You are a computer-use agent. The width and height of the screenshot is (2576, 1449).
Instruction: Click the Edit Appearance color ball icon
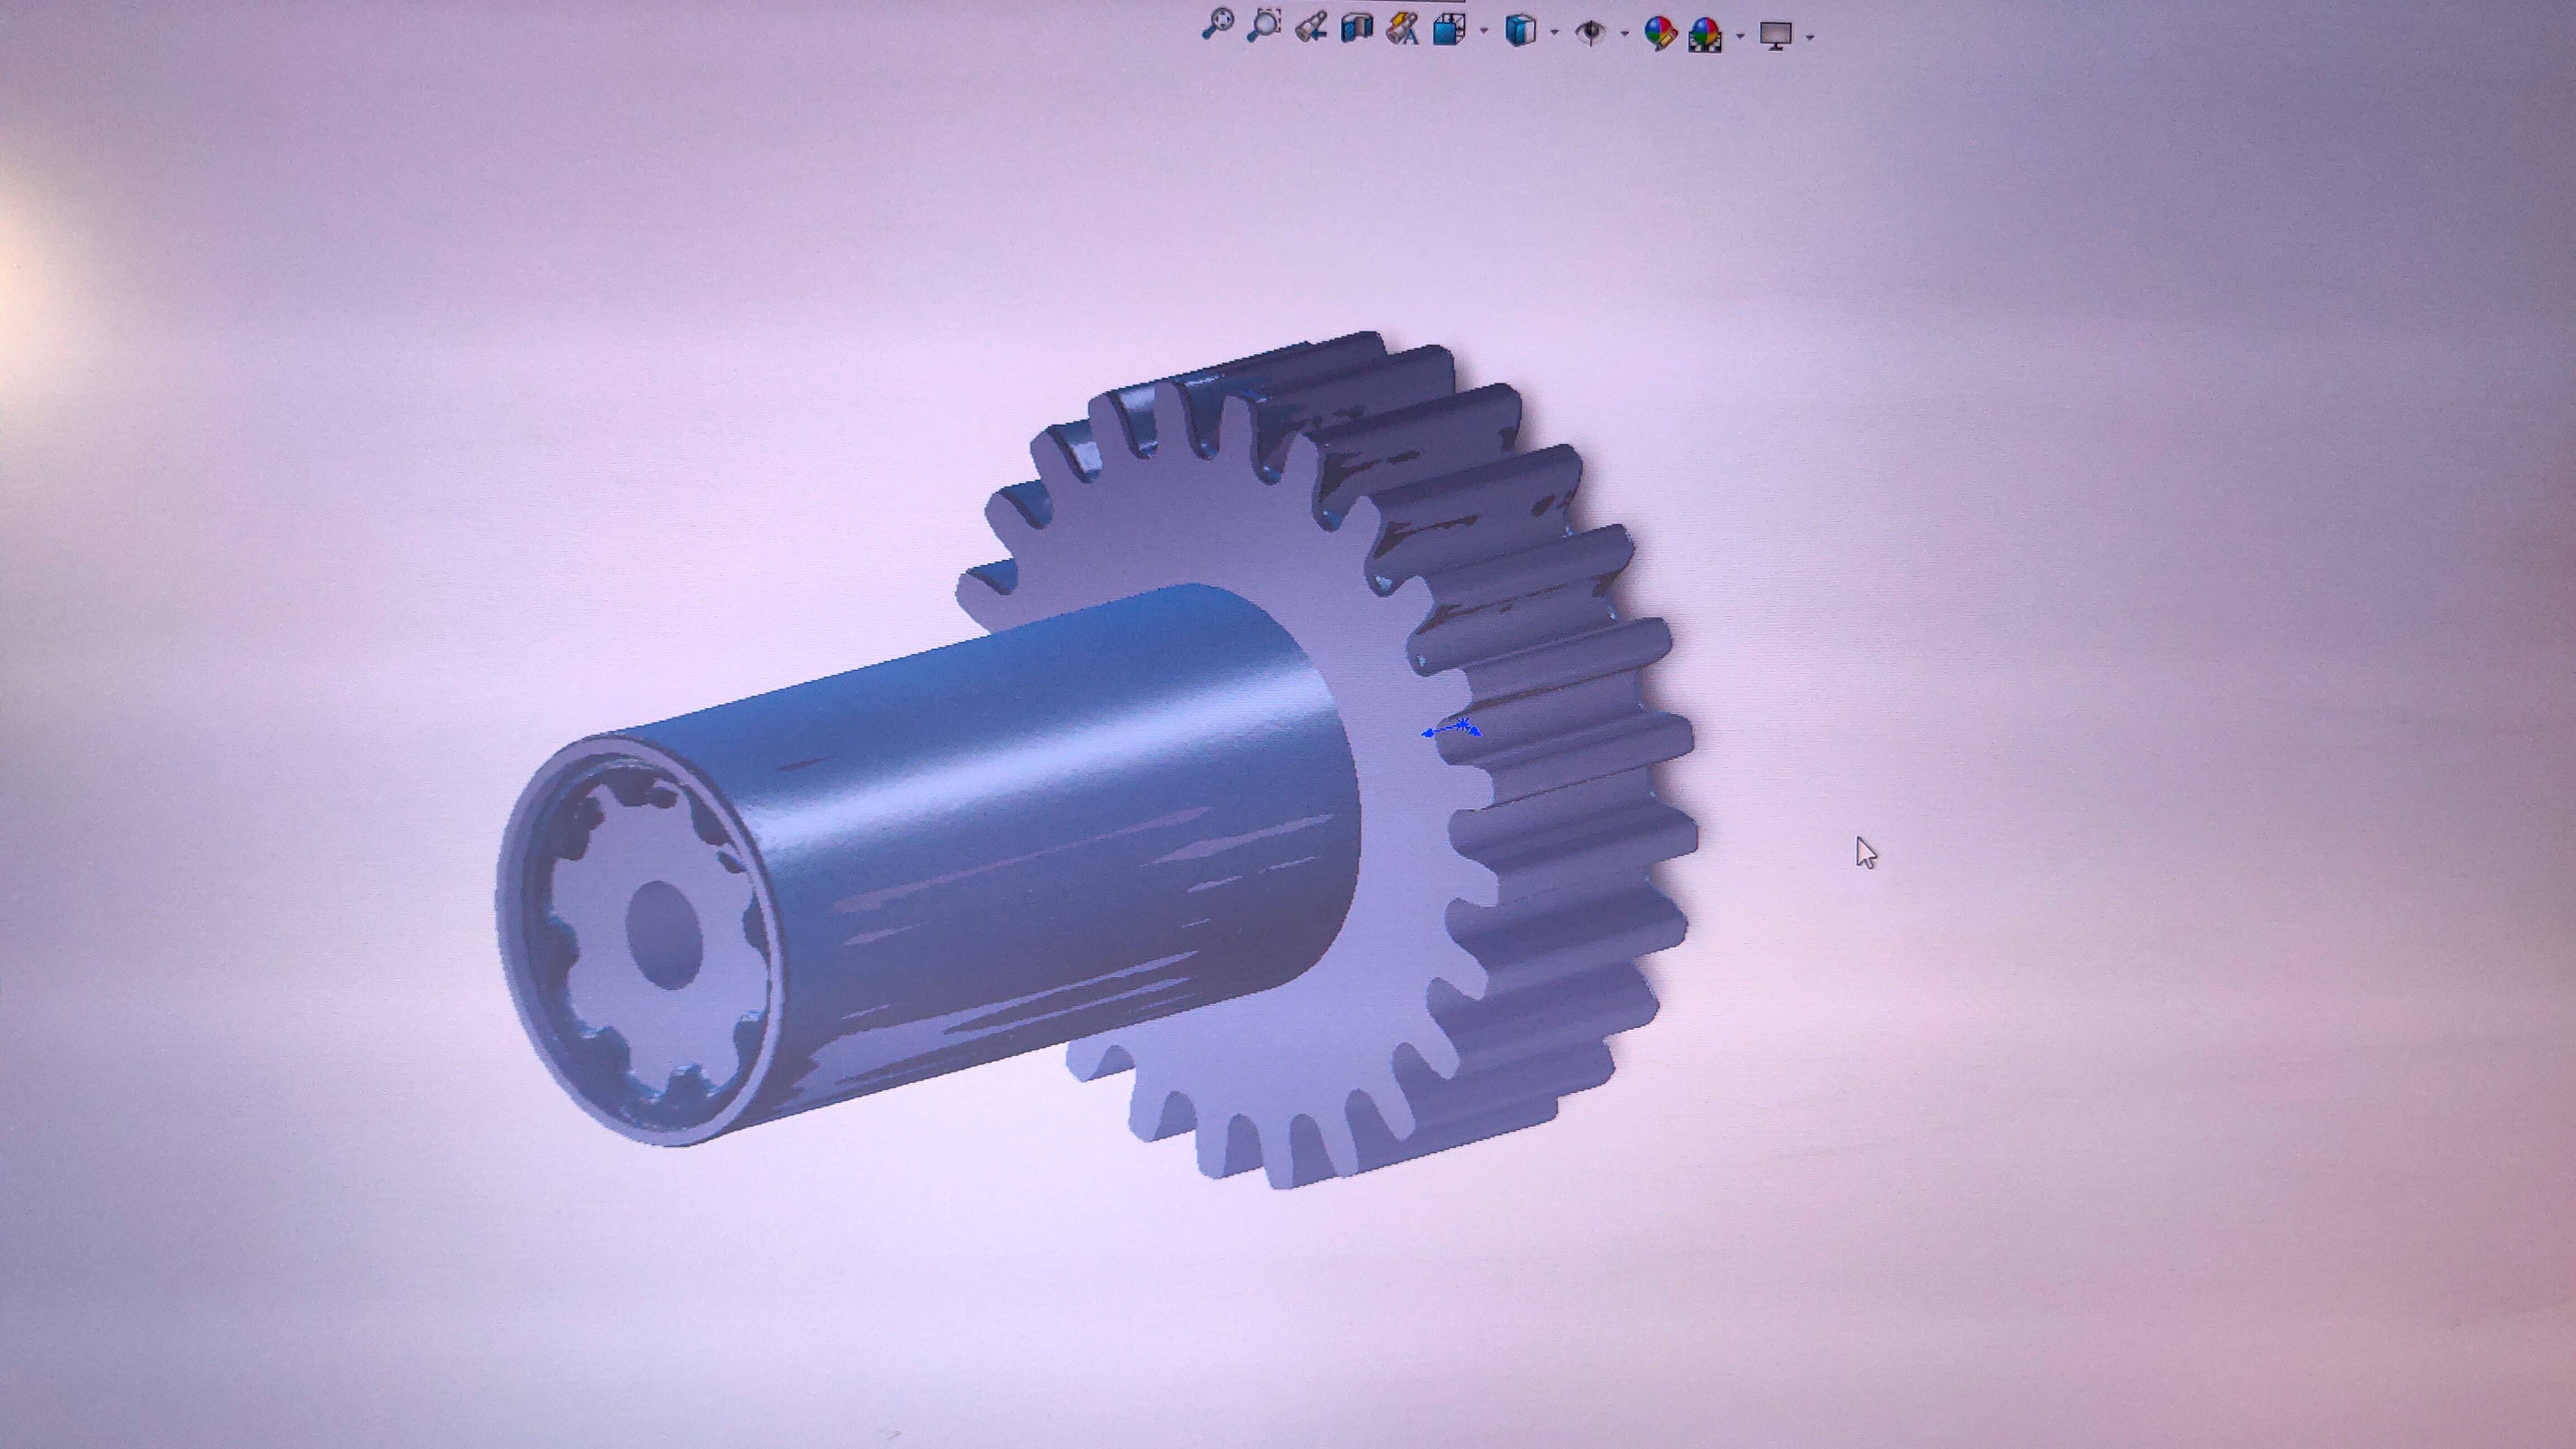tap(1660, 34)
